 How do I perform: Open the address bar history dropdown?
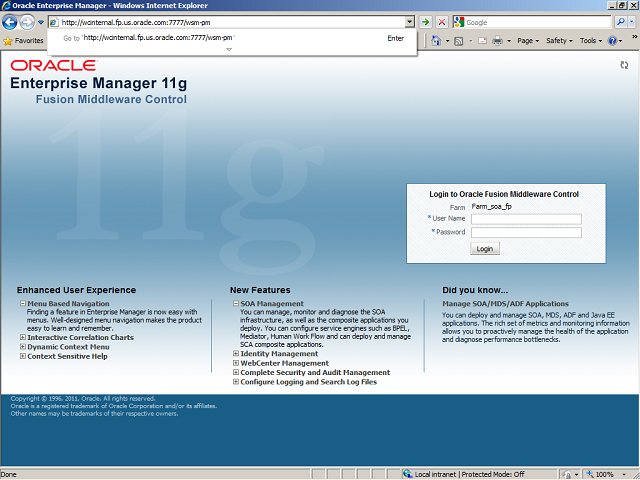[x=409, y=22]
